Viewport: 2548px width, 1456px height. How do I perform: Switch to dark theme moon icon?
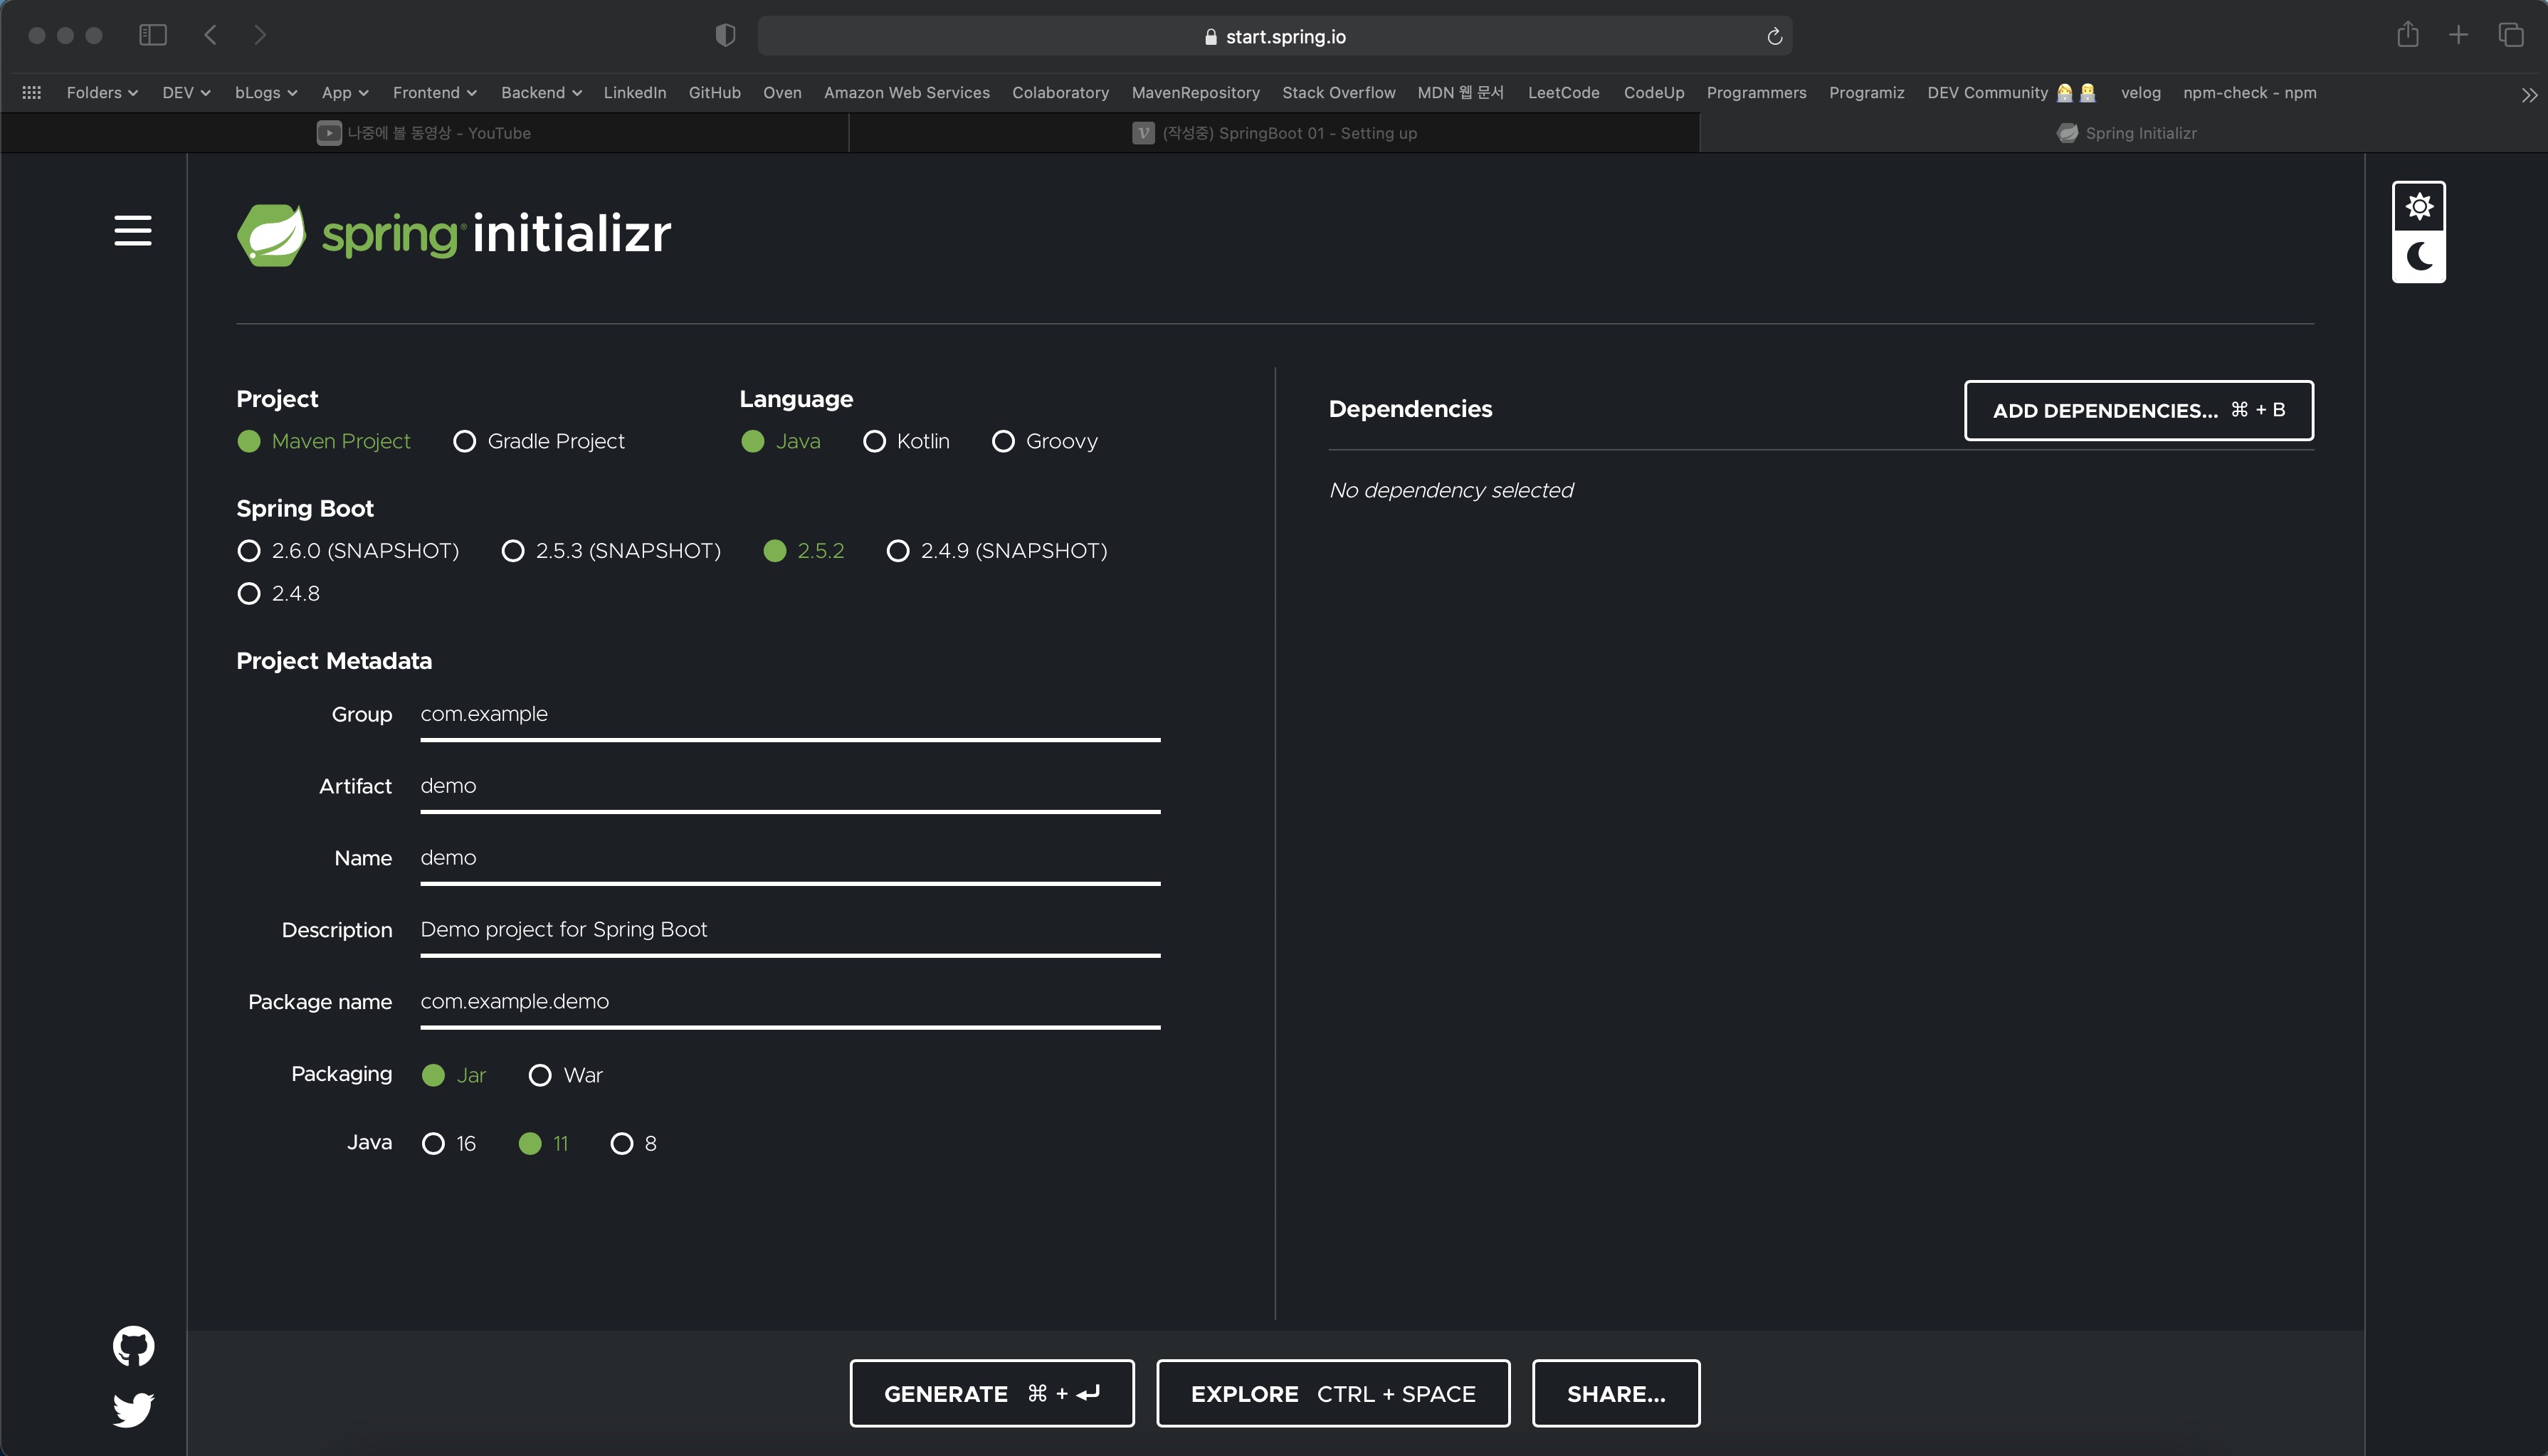[2418, 257]
